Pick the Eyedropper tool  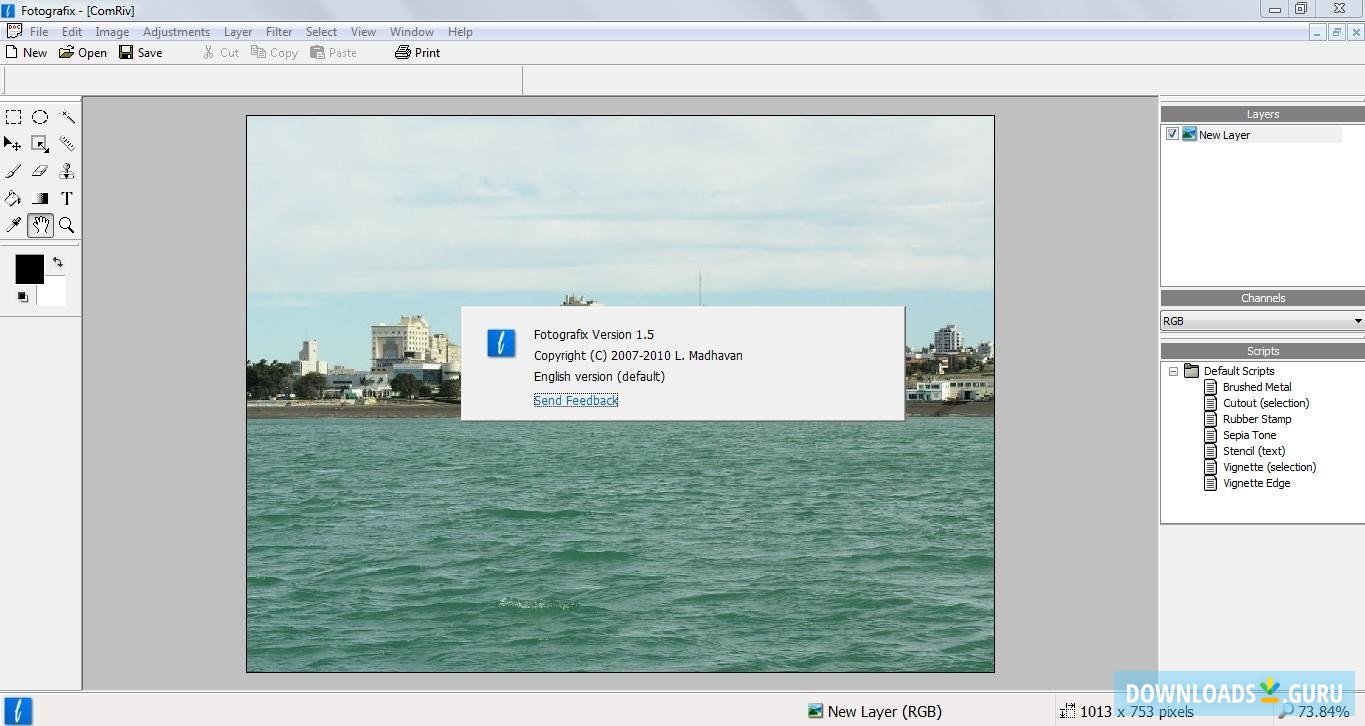tap(13, 225)
